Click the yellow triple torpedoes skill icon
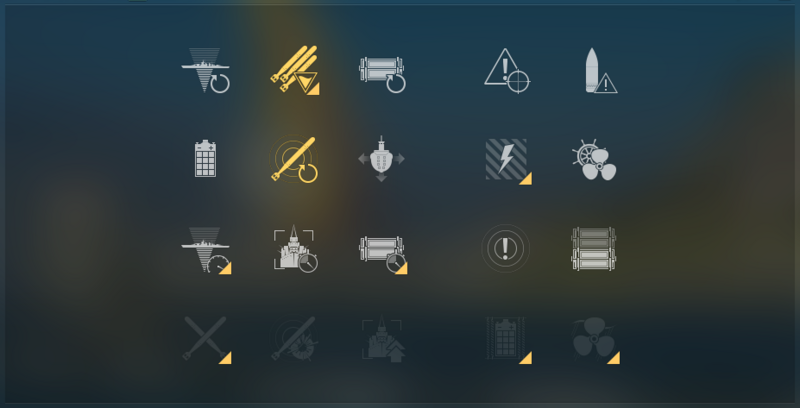This screenshot has width=800, height=408. click(295, 70)
